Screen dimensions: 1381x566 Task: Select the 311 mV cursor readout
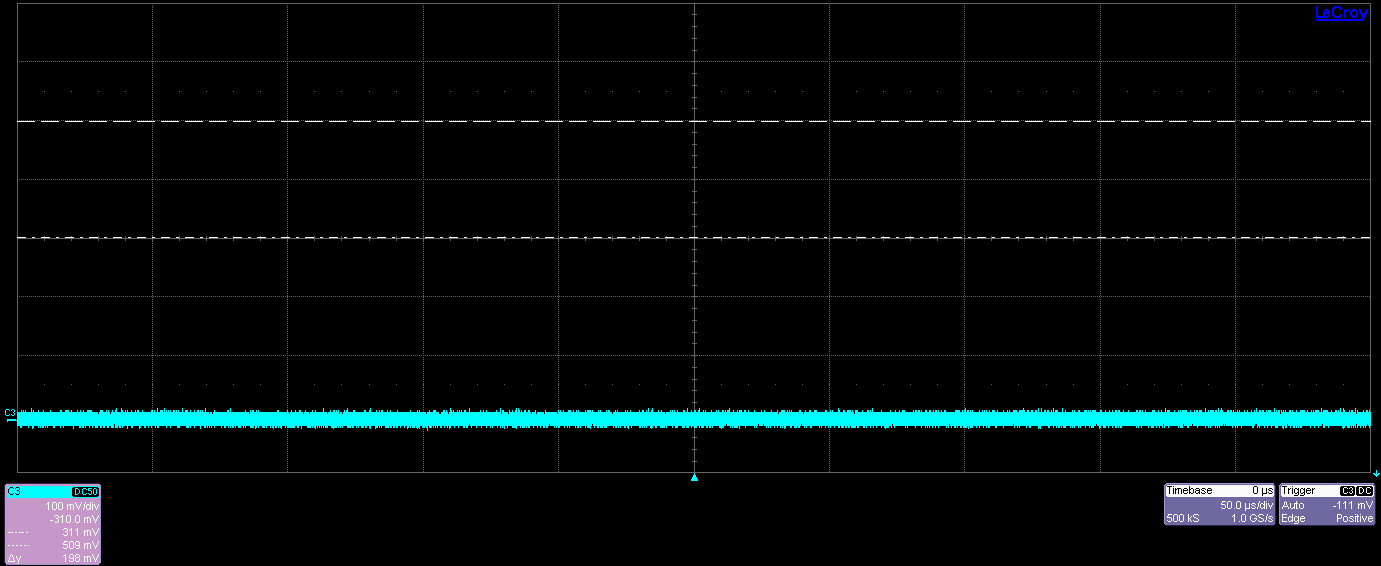[x=80, y=532]
